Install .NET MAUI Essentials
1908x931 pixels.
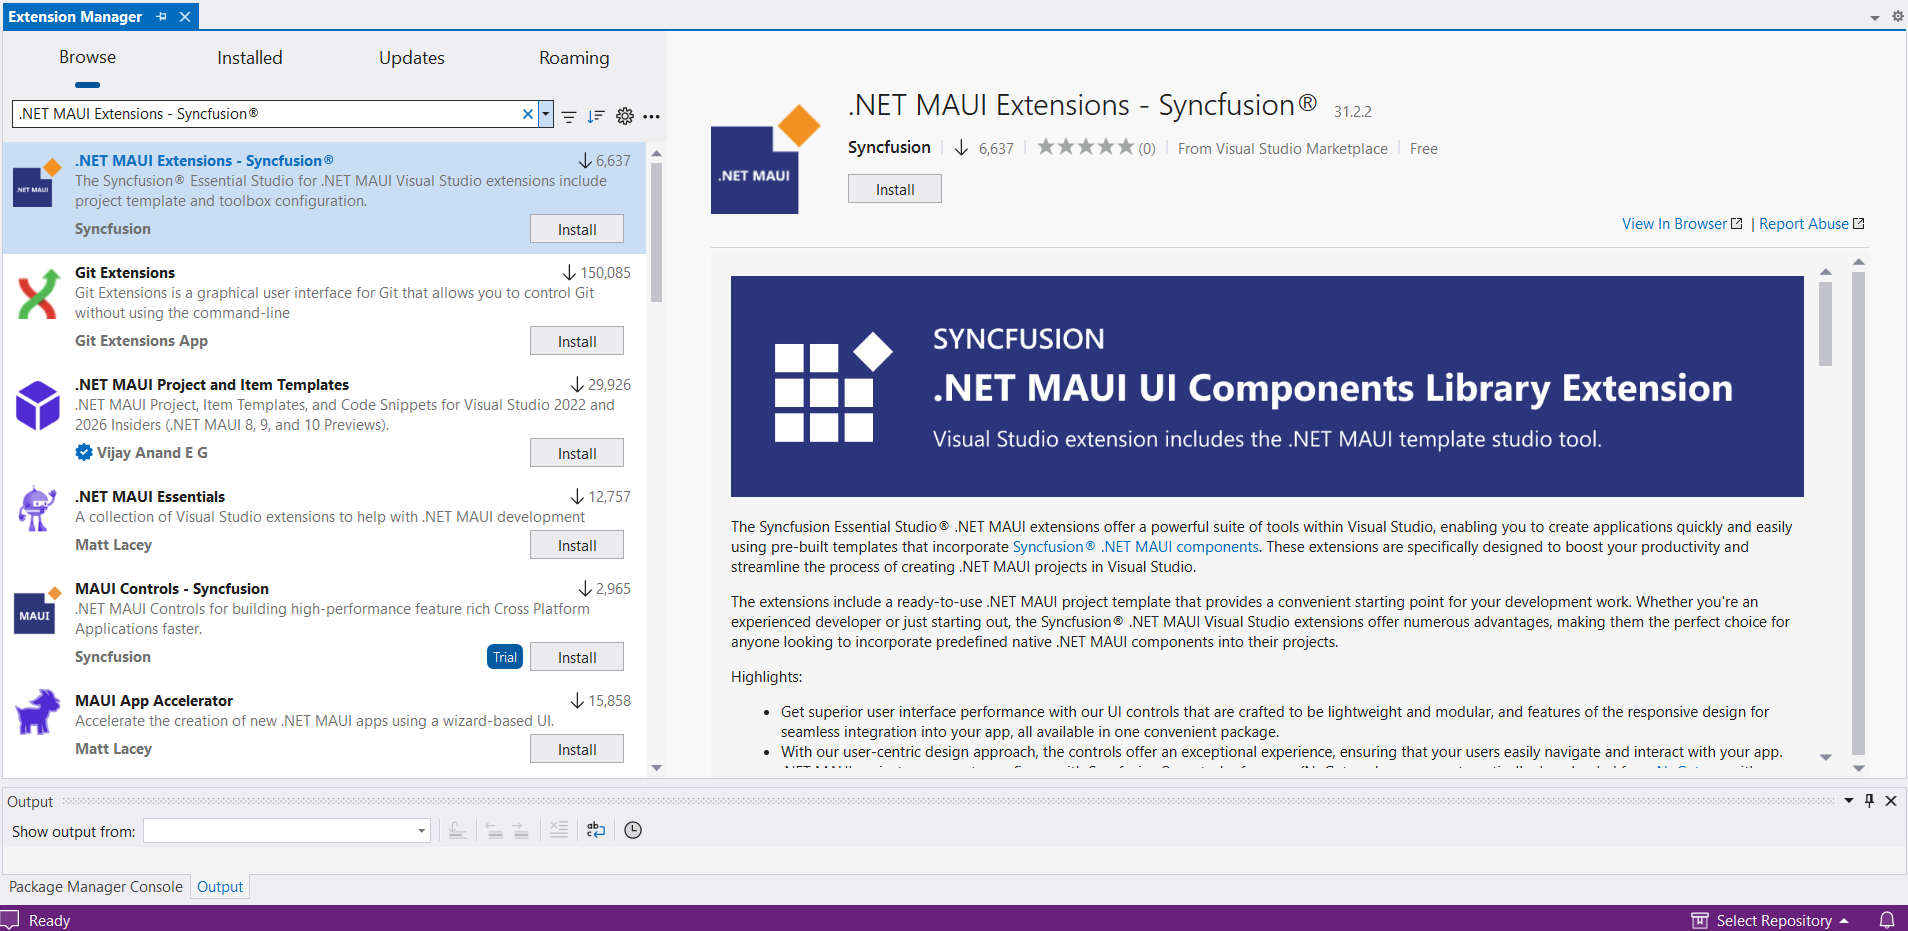tap(577, 545)
